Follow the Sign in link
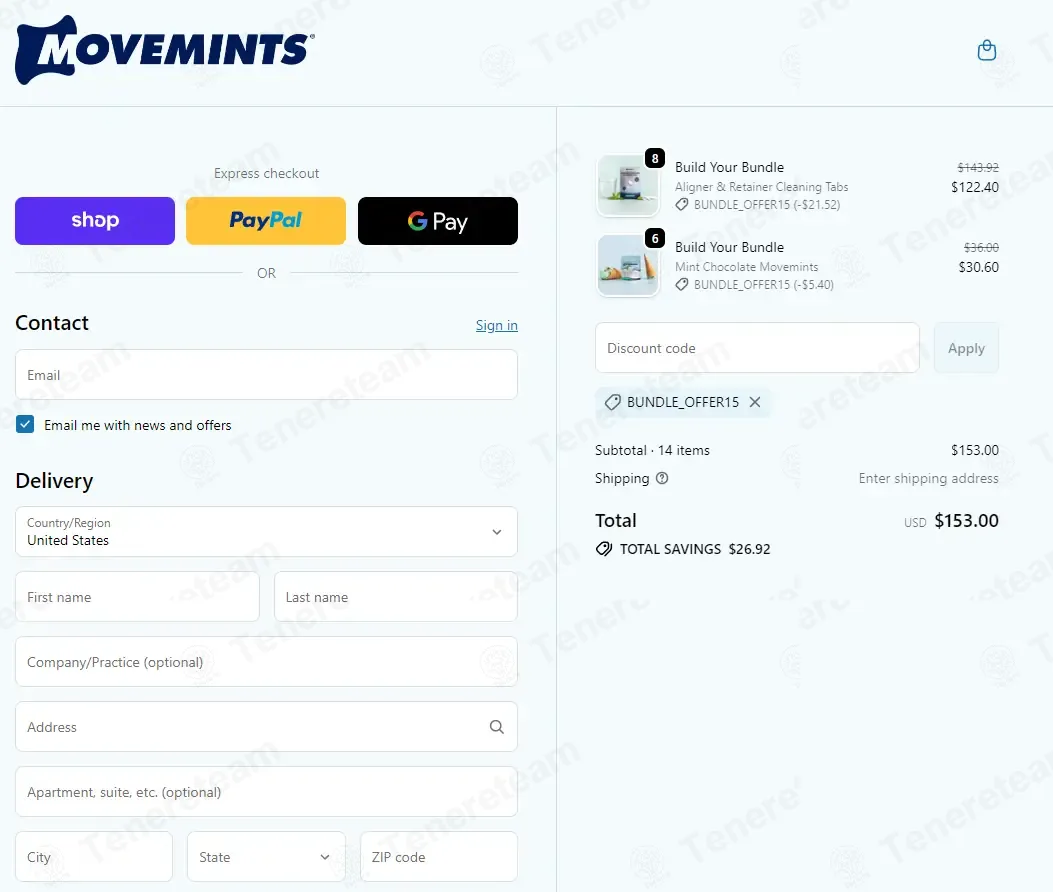 [x=496, y=325]
